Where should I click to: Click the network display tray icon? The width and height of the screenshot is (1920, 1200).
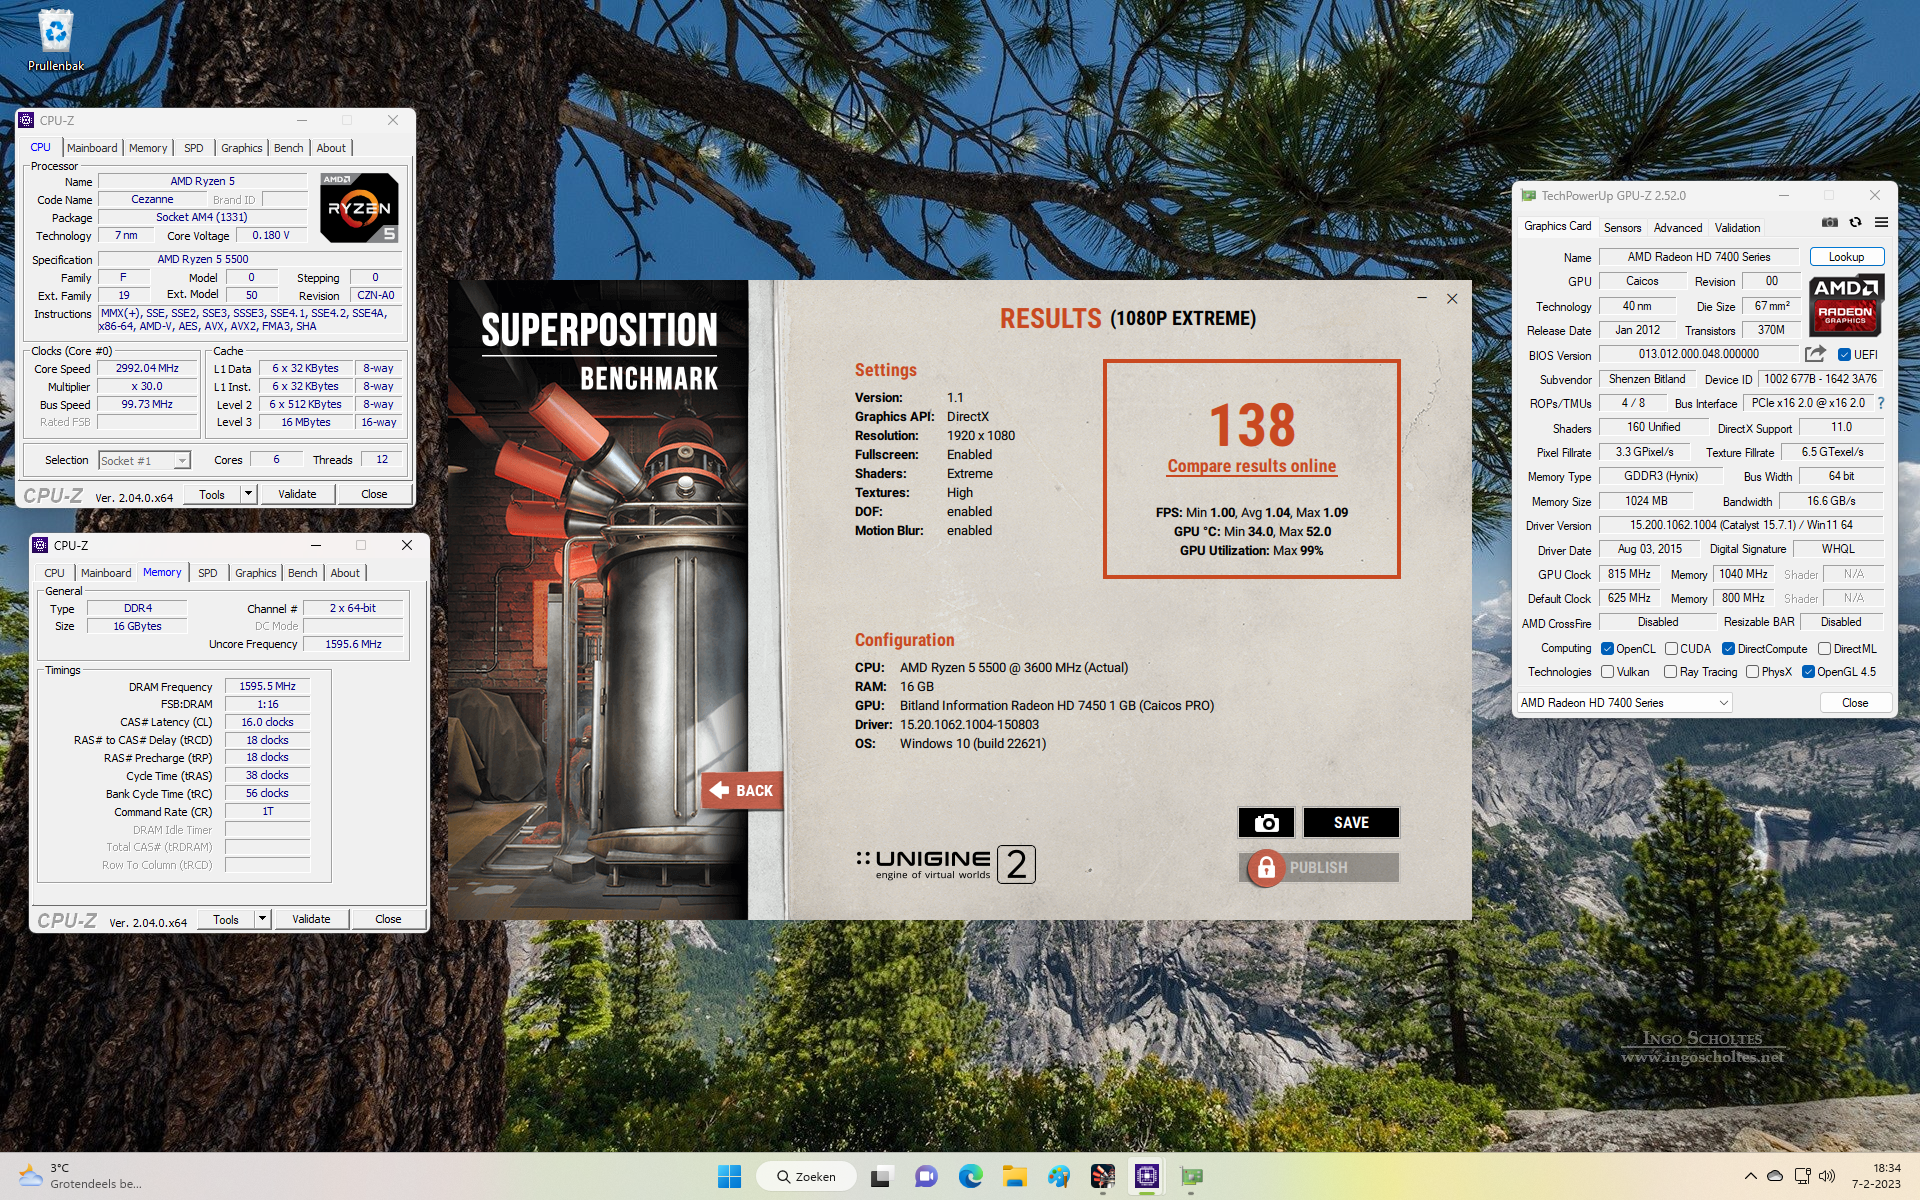coord(1801,1176)
